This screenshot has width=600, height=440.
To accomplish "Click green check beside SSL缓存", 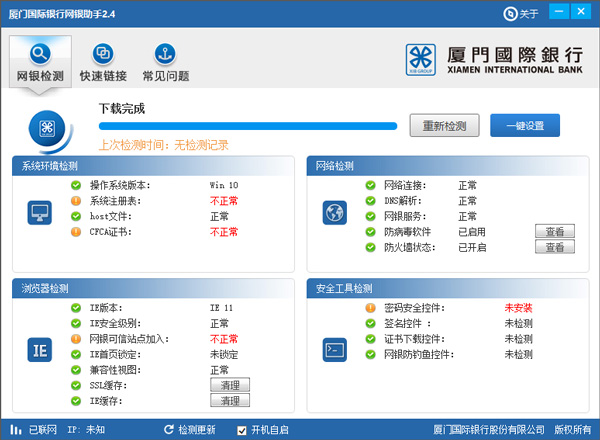I will click(76, 385).
